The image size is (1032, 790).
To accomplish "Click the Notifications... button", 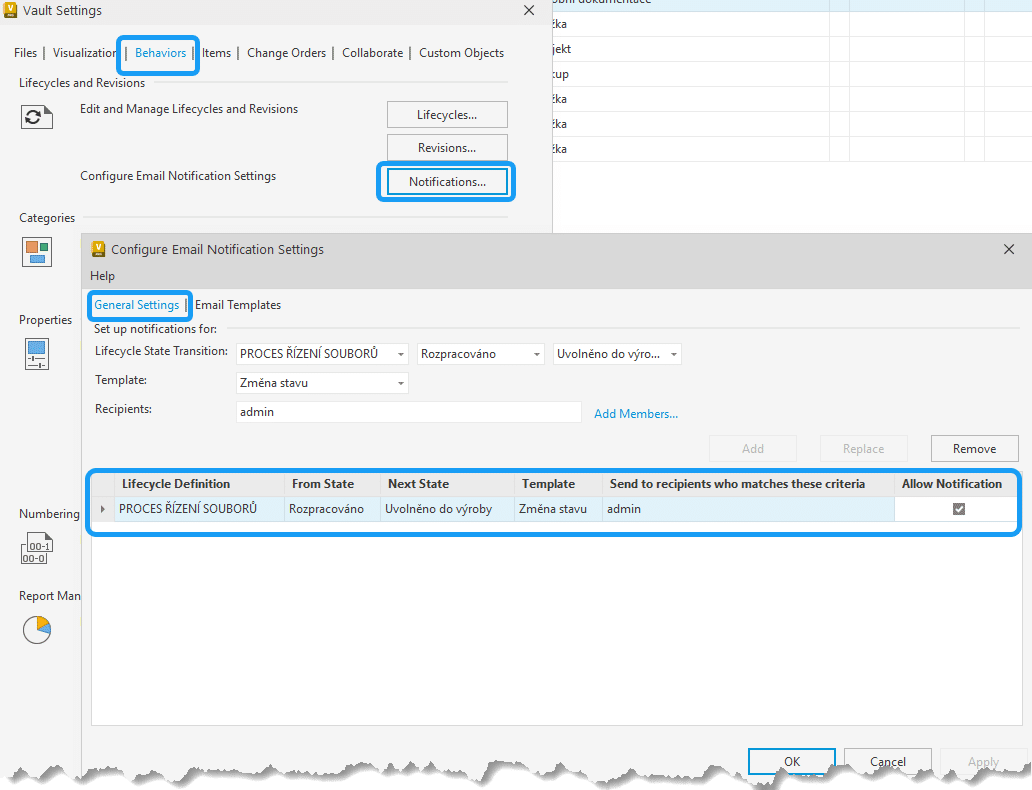I will point(447,182).
